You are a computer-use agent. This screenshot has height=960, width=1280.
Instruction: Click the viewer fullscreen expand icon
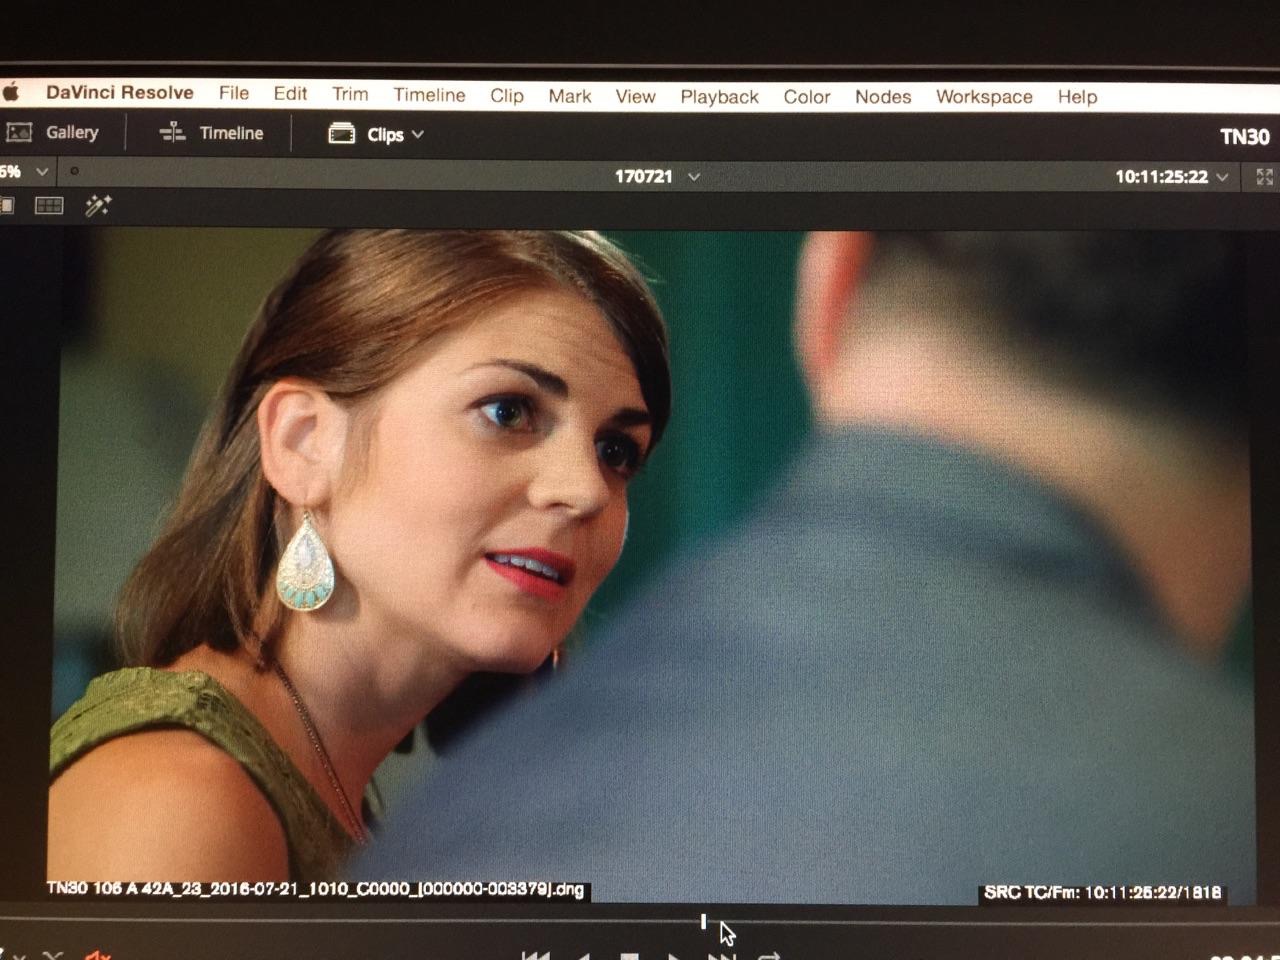point(1264,177)
